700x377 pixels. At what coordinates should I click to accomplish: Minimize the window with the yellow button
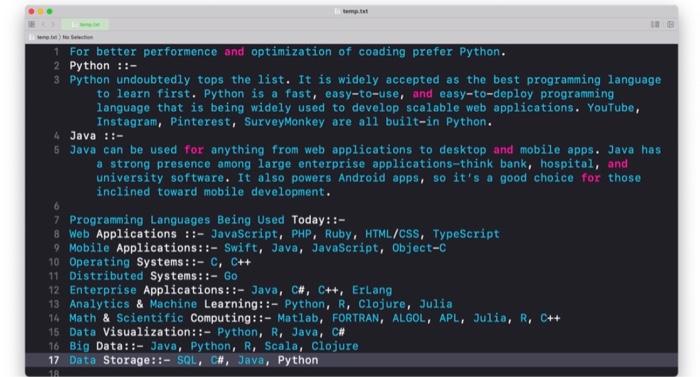[x=41, y=11]
